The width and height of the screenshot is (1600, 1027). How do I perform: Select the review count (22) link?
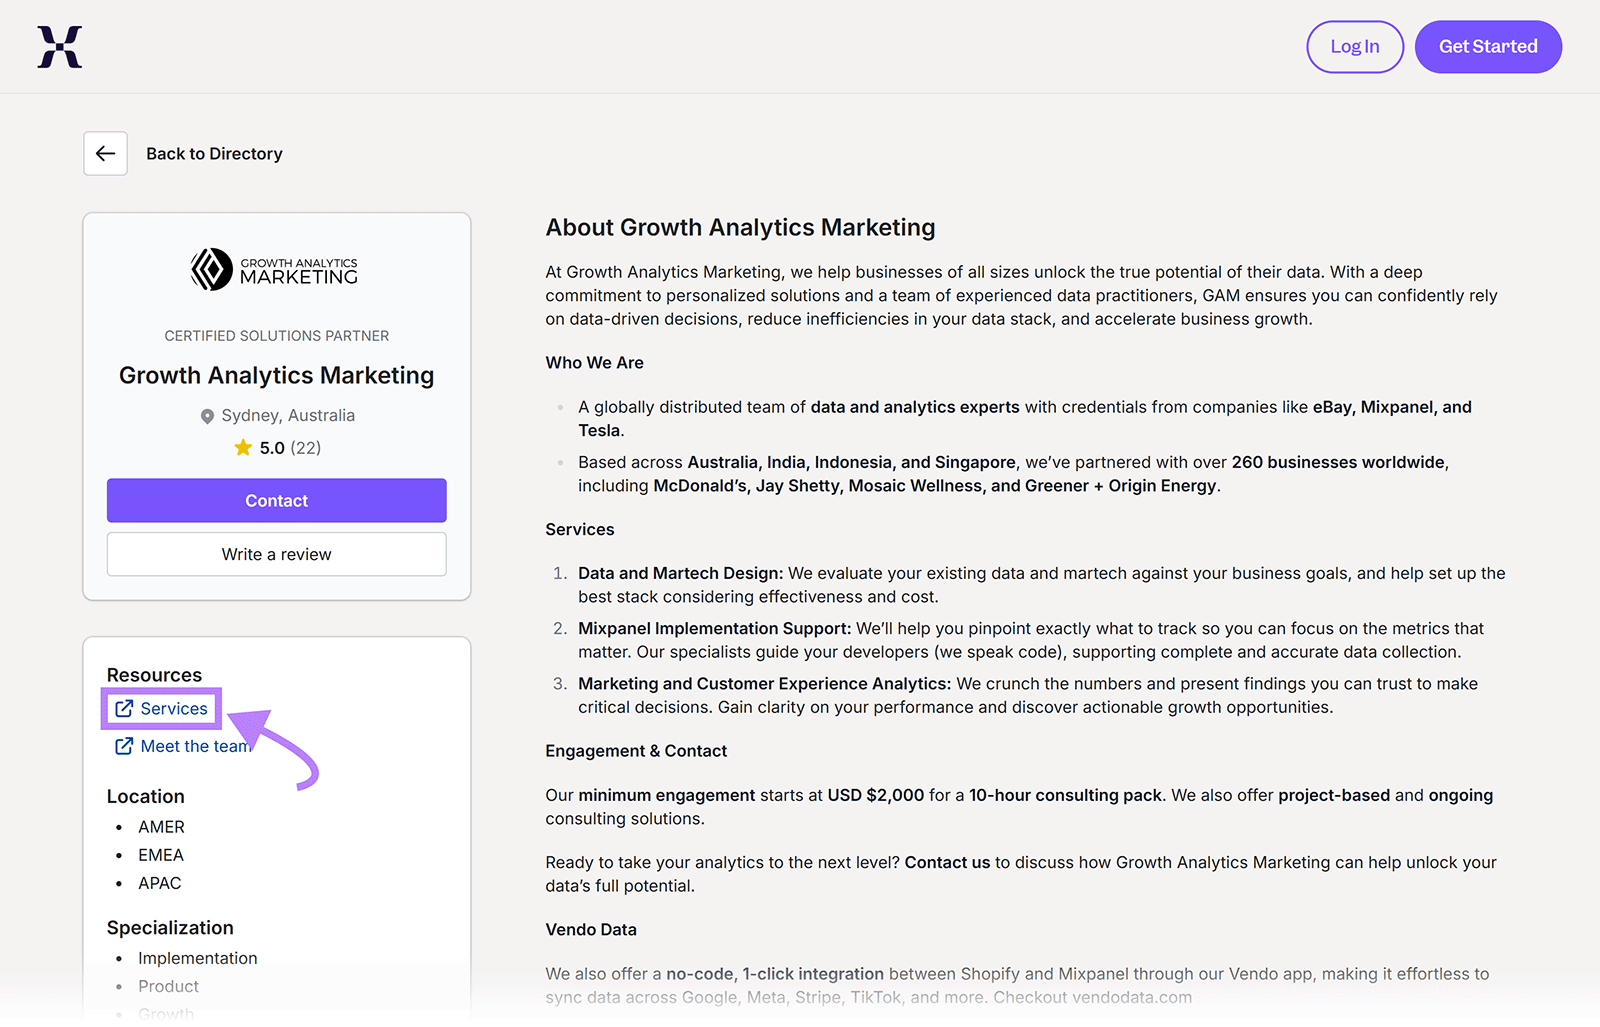[305, 447]
